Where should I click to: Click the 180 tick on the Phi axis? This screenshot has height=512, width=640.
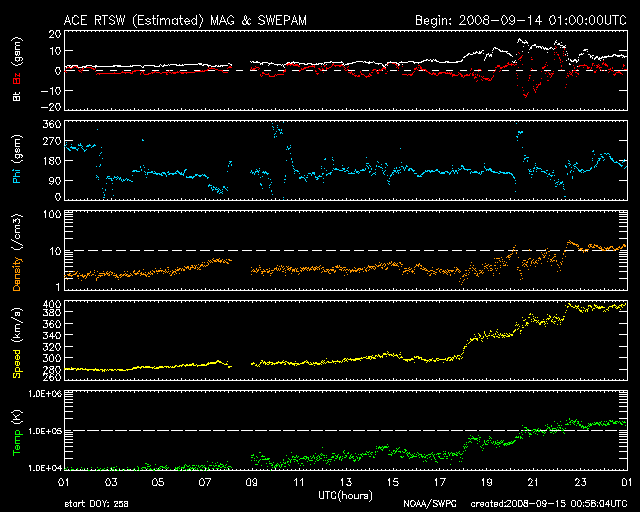[51, 160]
